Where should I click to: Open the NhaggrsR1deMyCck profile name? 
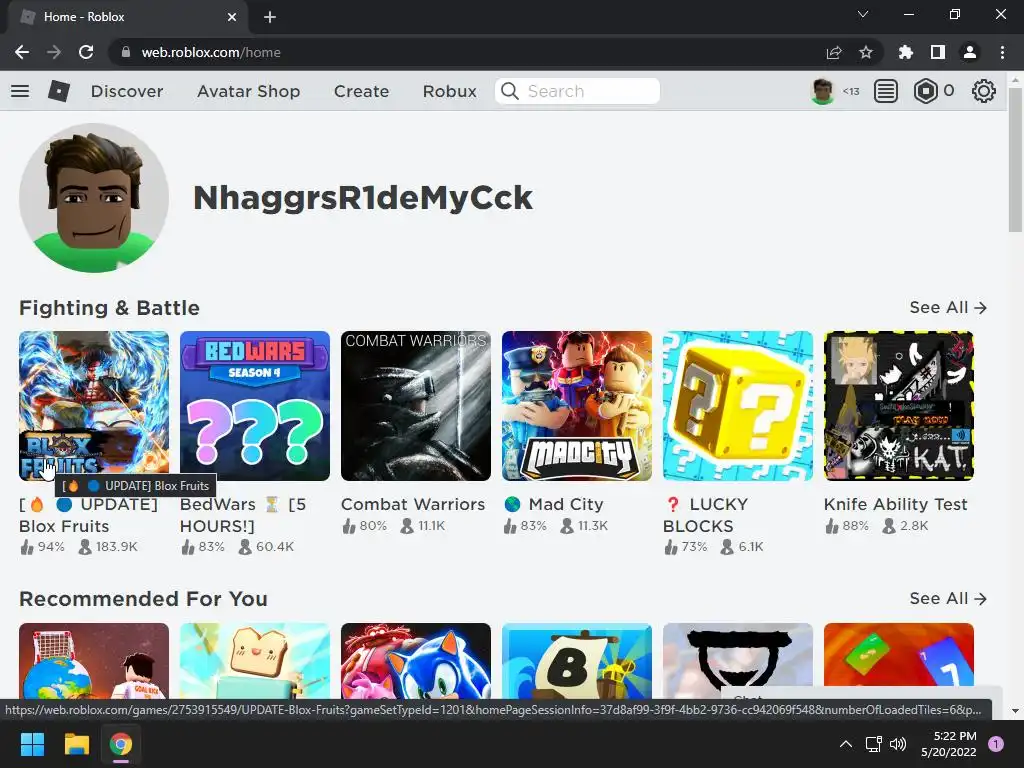pos(363,198)
